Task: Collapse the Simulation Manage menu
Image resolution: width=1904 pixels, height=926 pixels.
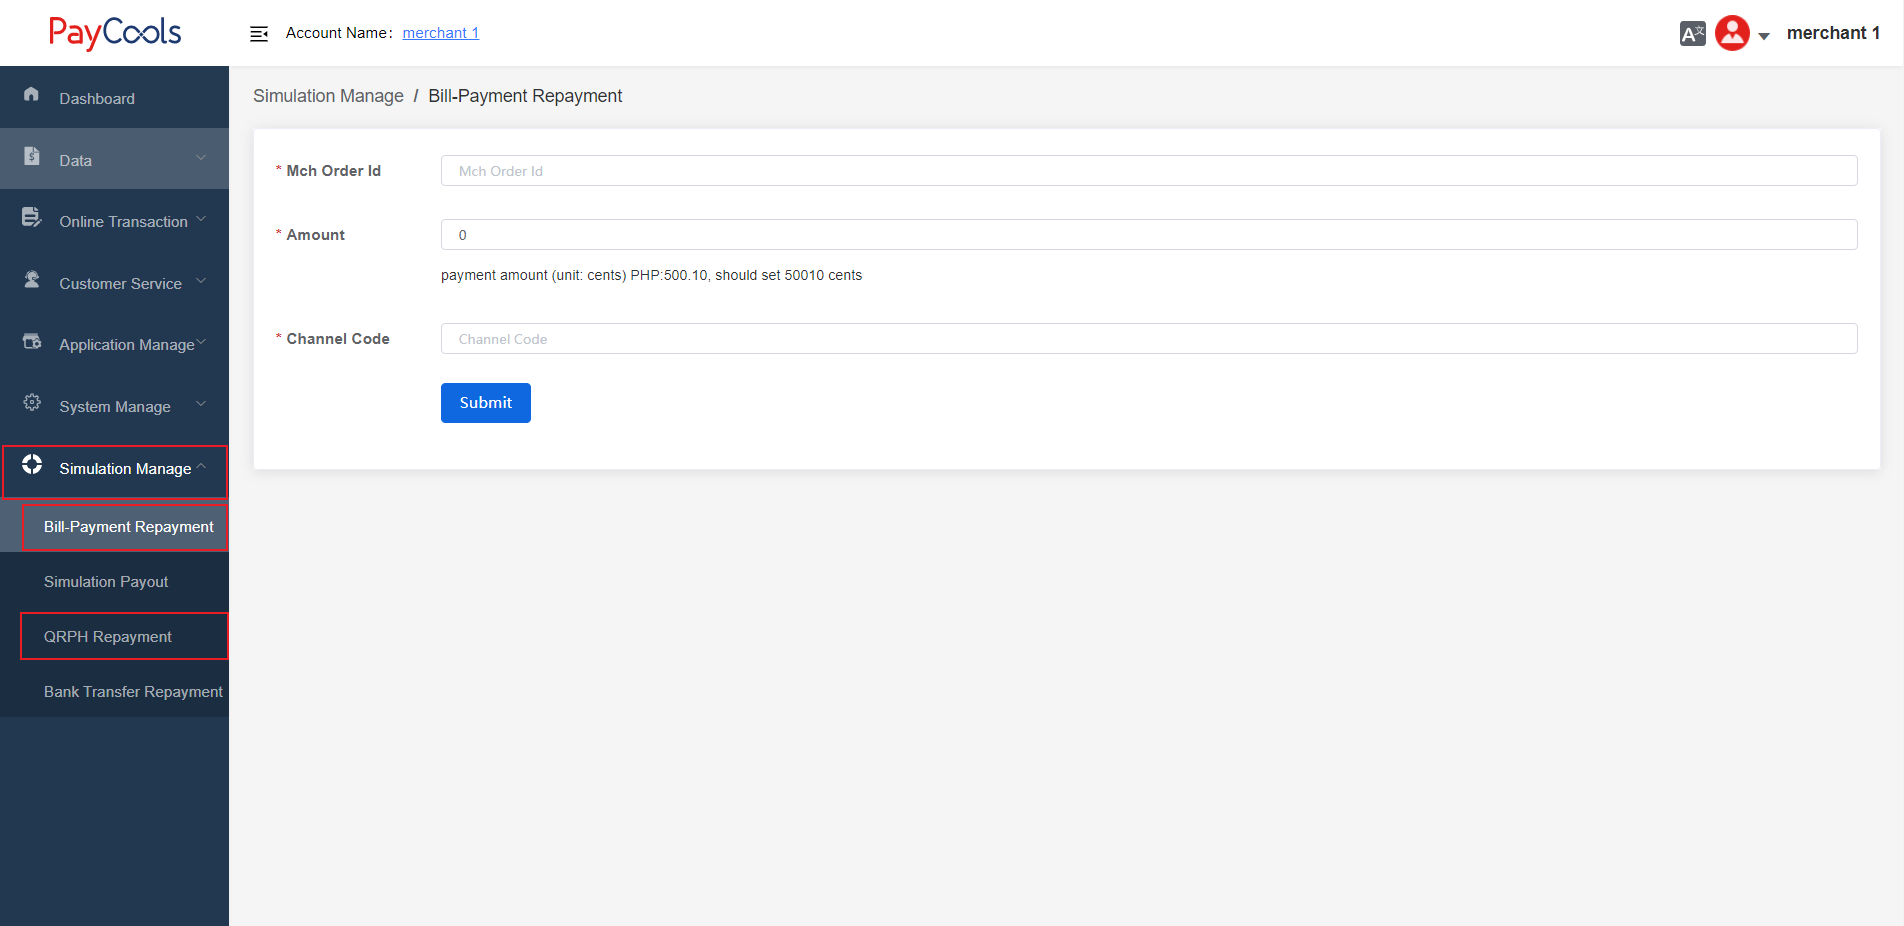Action: (125, 469)
